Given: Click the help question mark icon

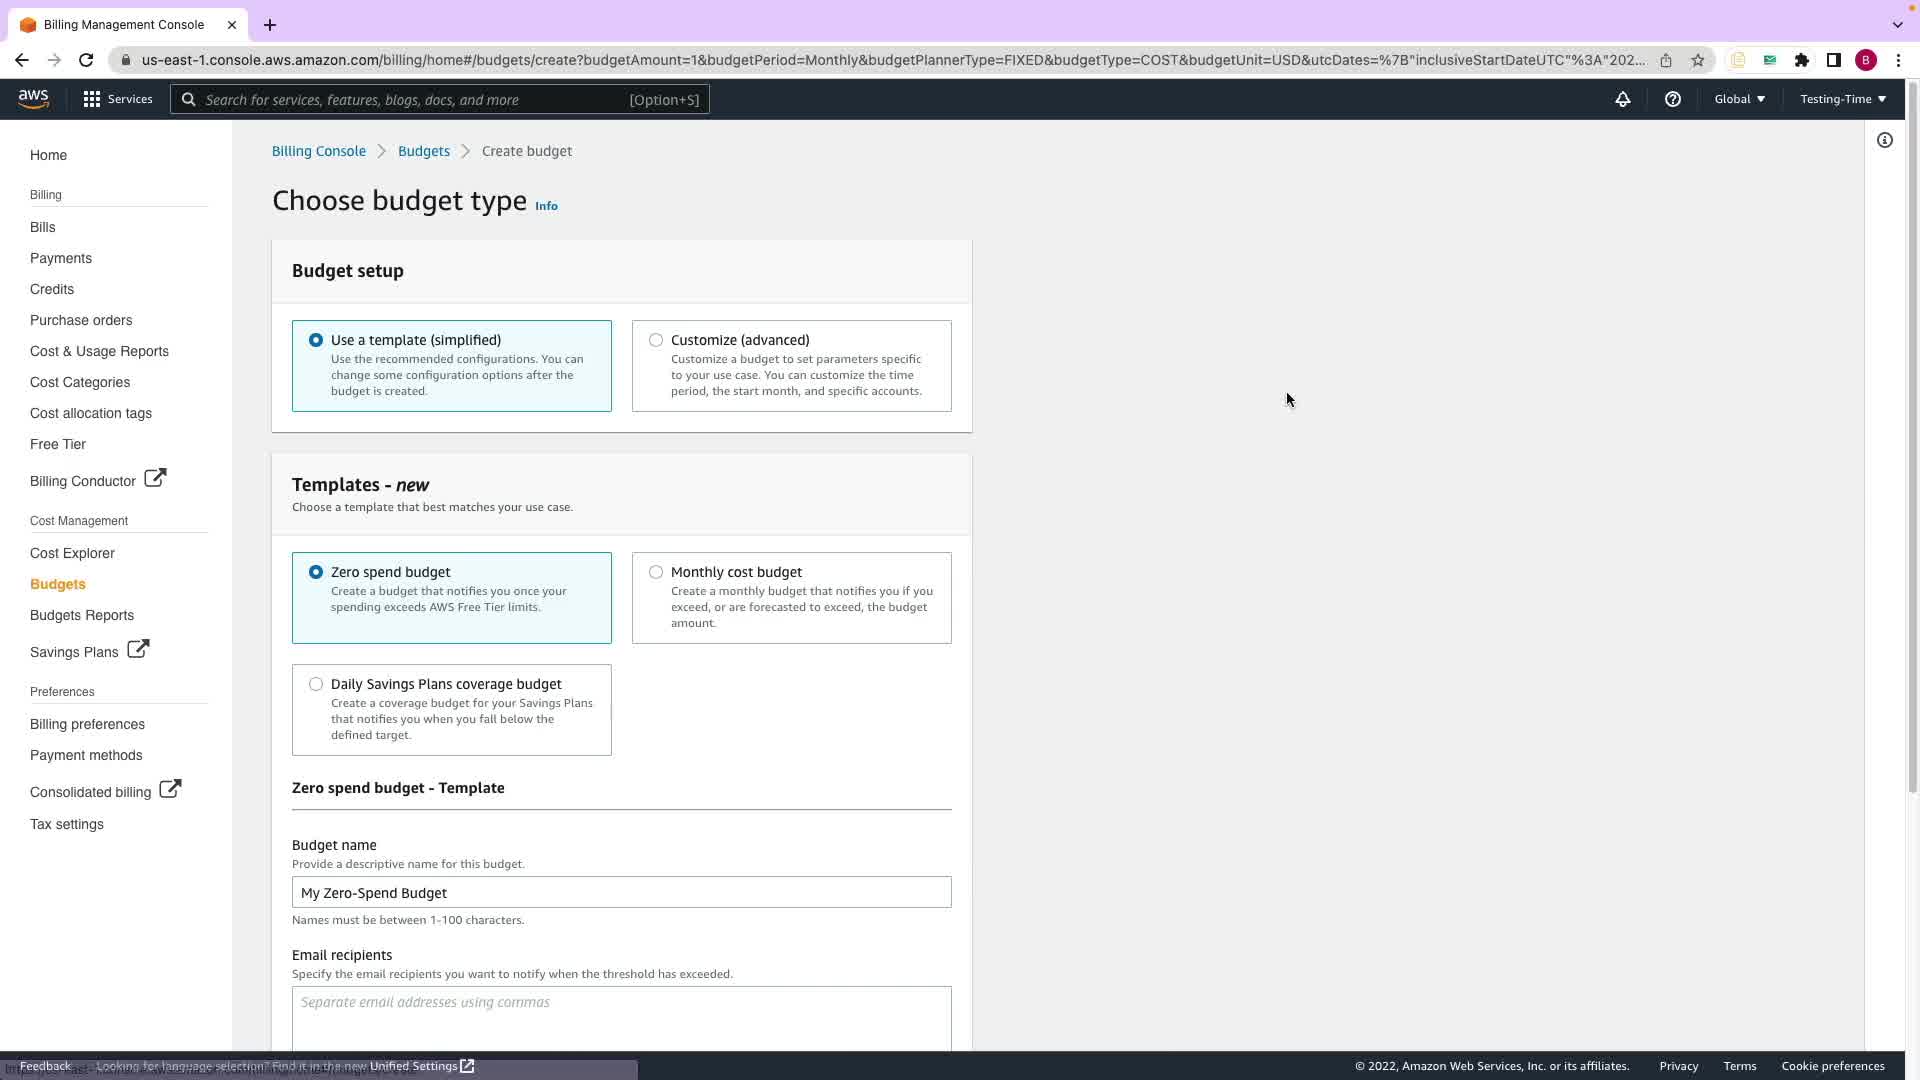Looking at the screenshot, I should tap(1672, 99).
